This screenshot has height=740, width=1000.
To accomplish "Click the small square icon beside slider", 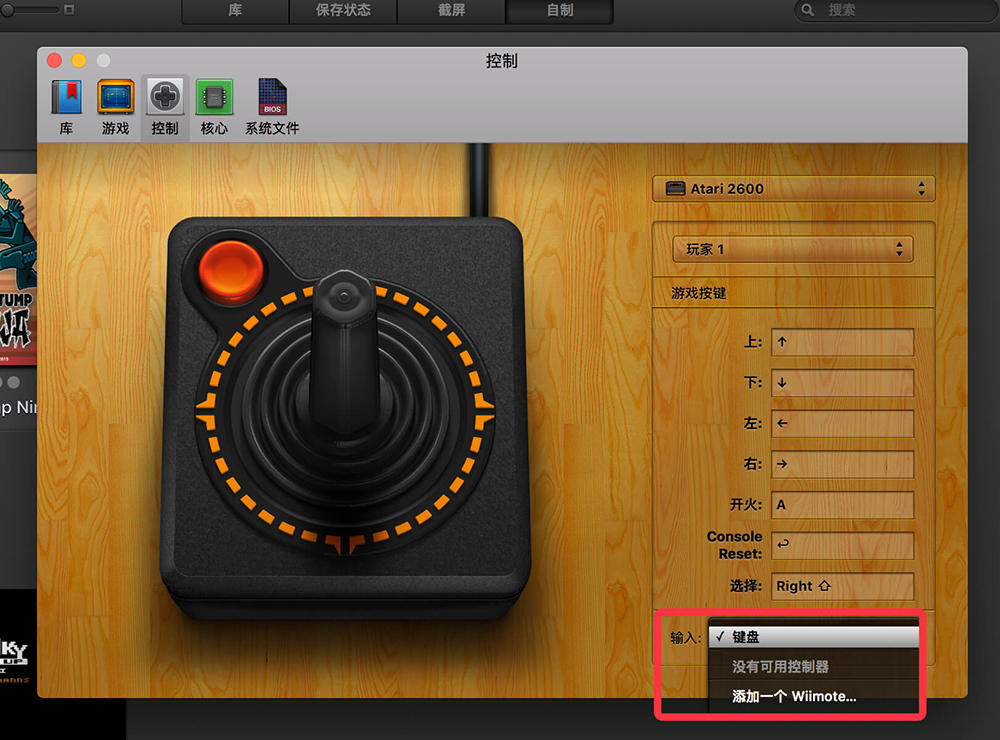I will pos(69,10).
